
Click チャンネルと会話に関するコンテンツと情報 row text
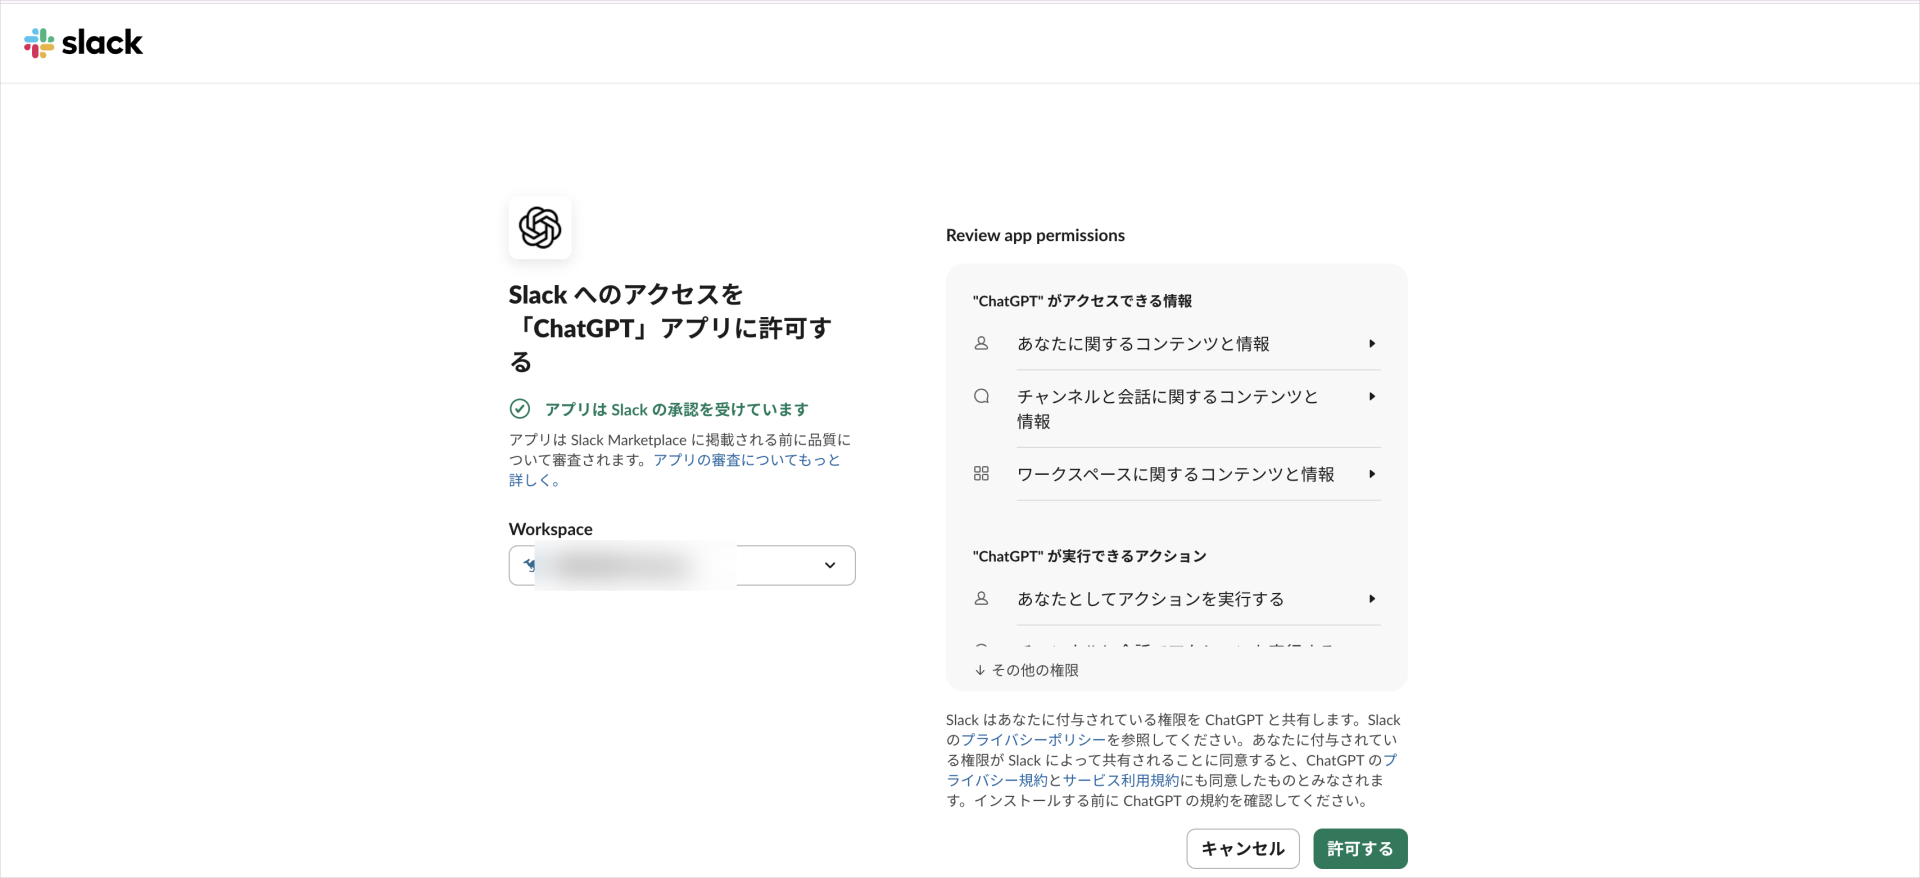1167,409
